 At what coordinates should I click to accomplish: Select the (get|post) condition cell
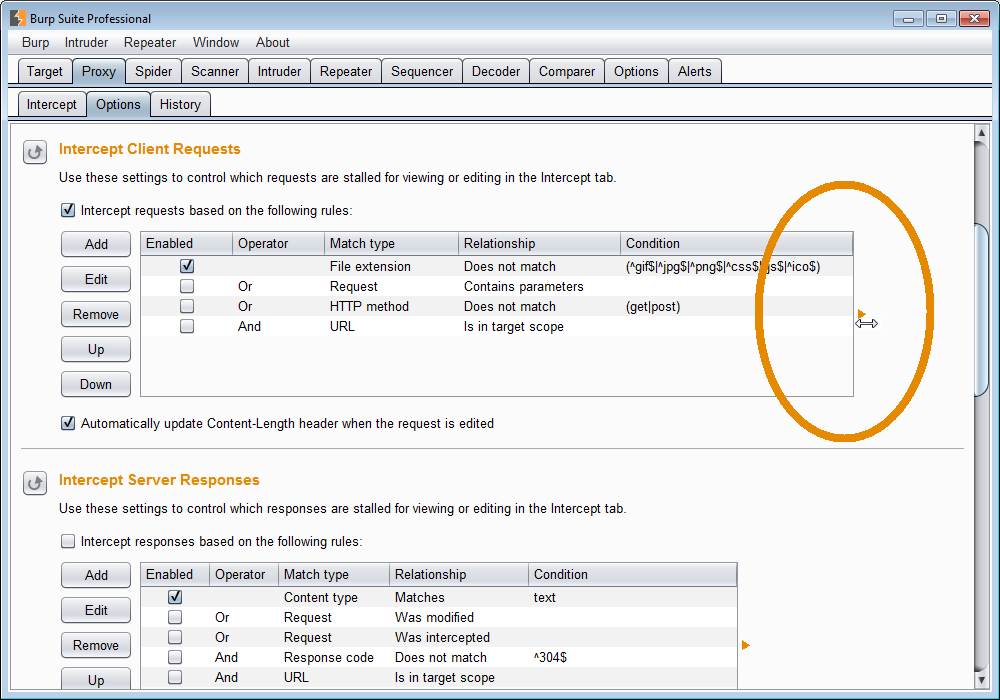tap(737, 306)
